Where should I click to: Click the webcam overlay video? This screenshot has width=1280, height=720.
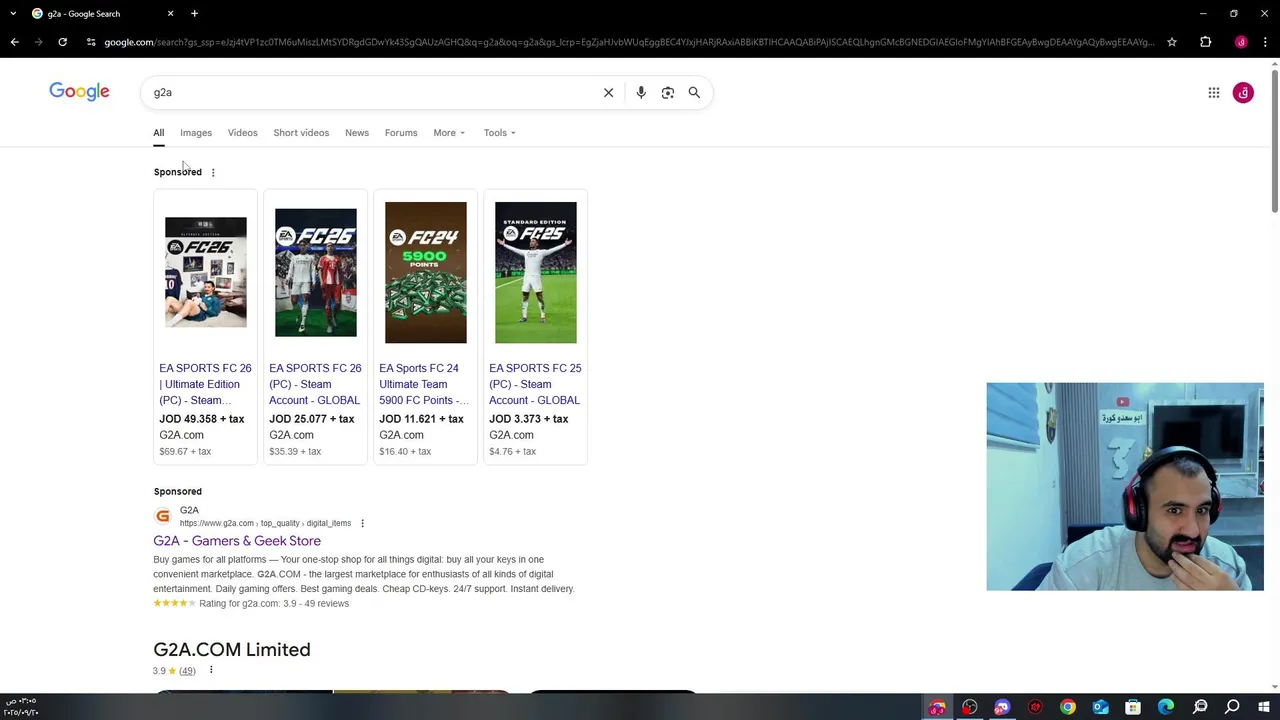[x=1125, y=487]
